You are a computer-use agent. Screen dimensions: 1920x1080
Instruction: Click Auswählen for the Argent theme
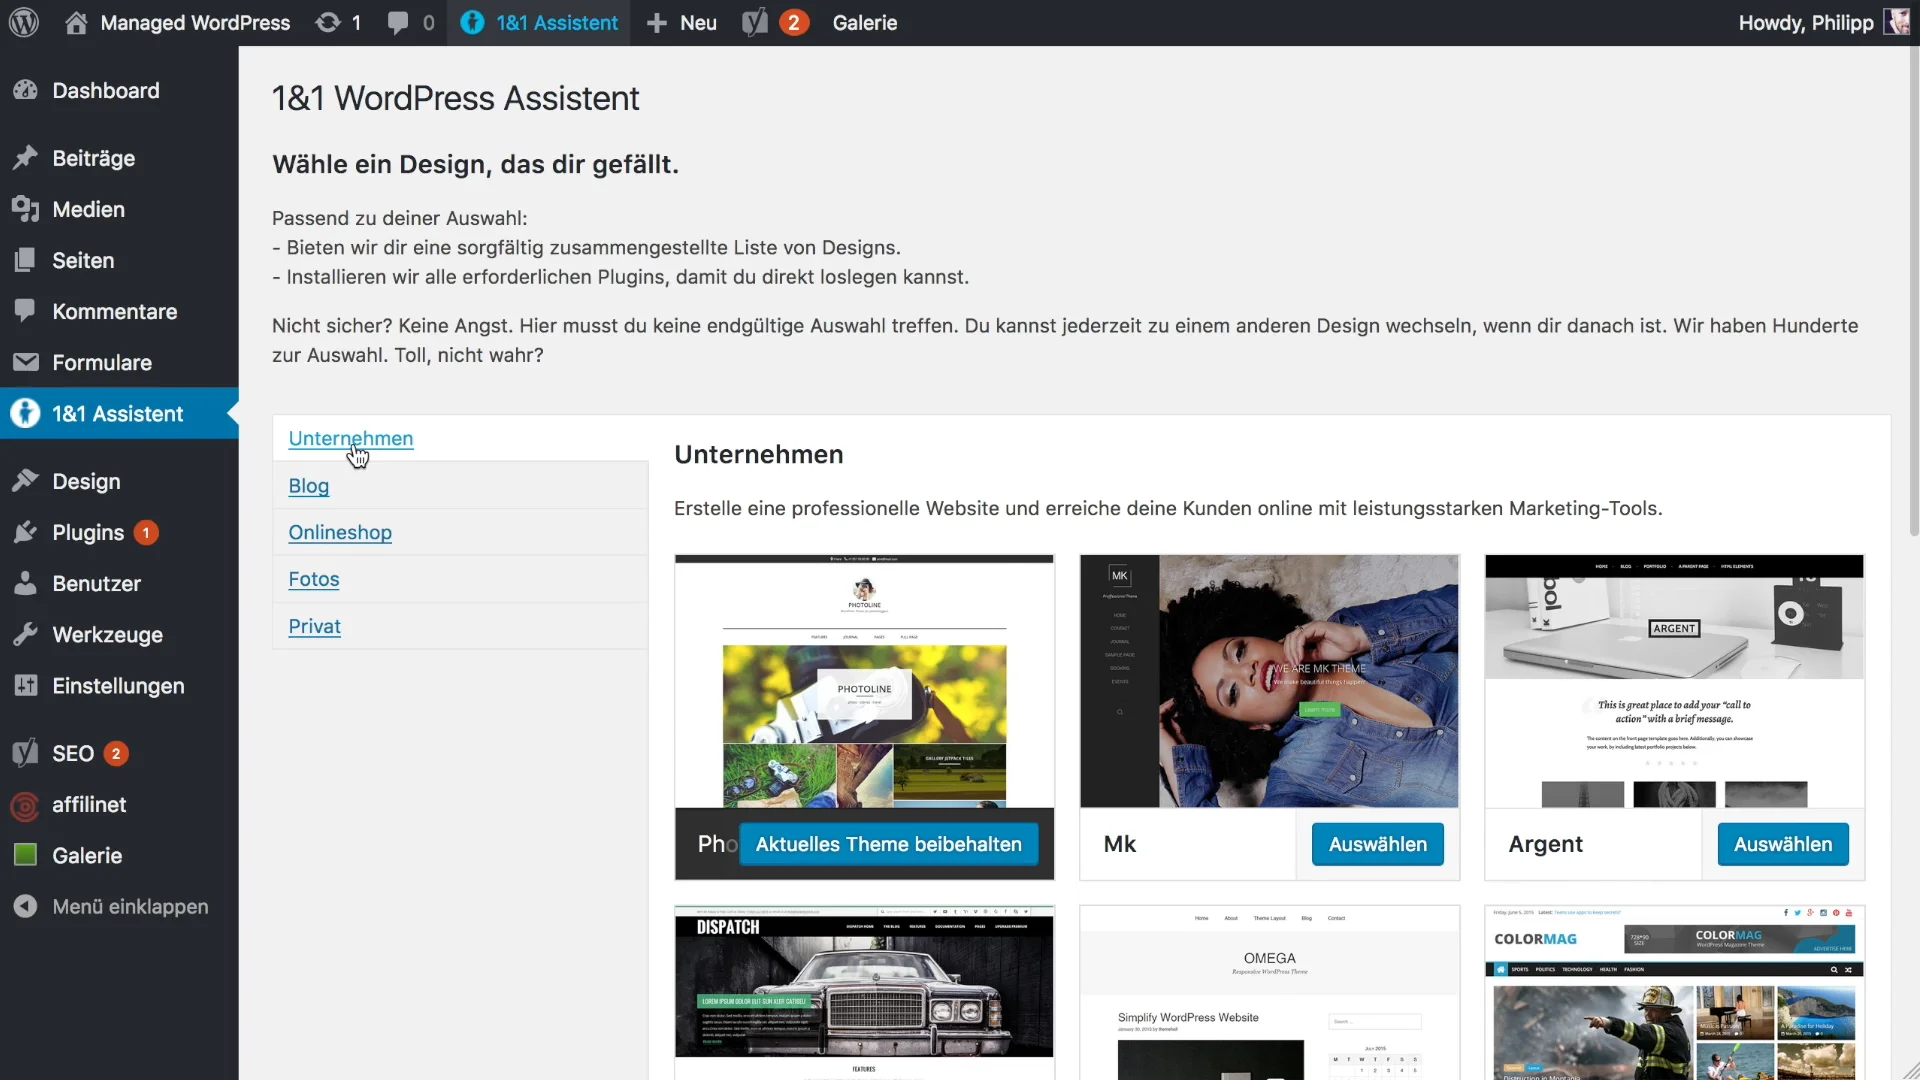tap(1782, 844)
